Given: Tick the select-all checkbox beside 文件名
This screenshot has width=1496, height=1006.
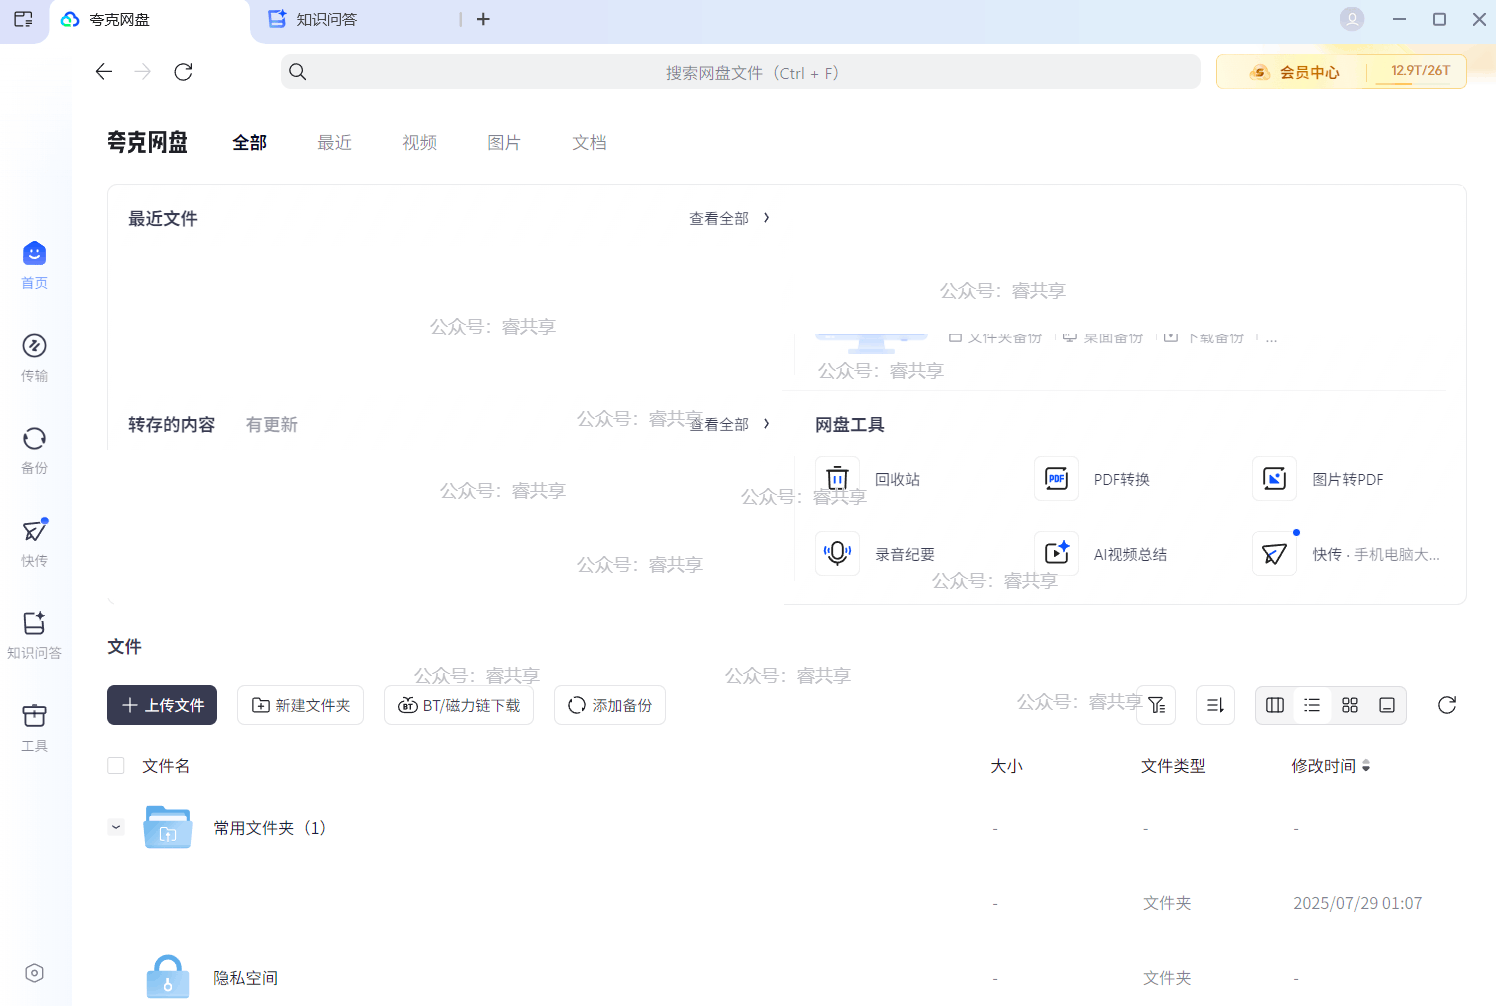Looking at the screenshot, I should click(116, 766).
